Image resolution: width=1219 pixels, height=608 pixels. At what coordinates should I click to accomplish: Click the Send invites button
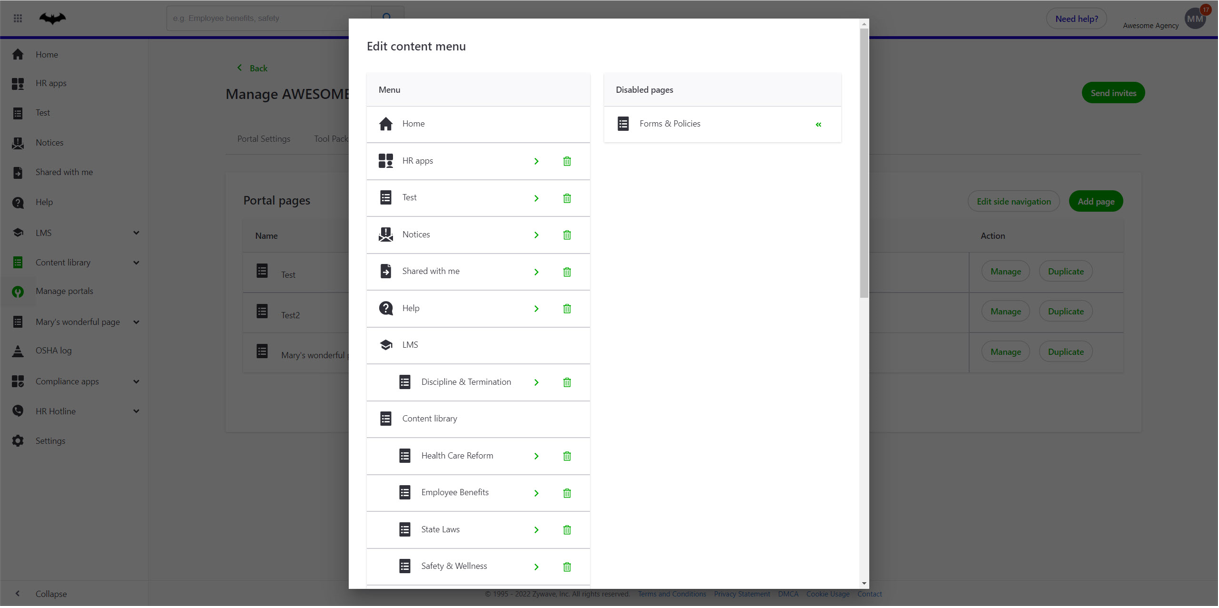click(x=1112, y=90)
